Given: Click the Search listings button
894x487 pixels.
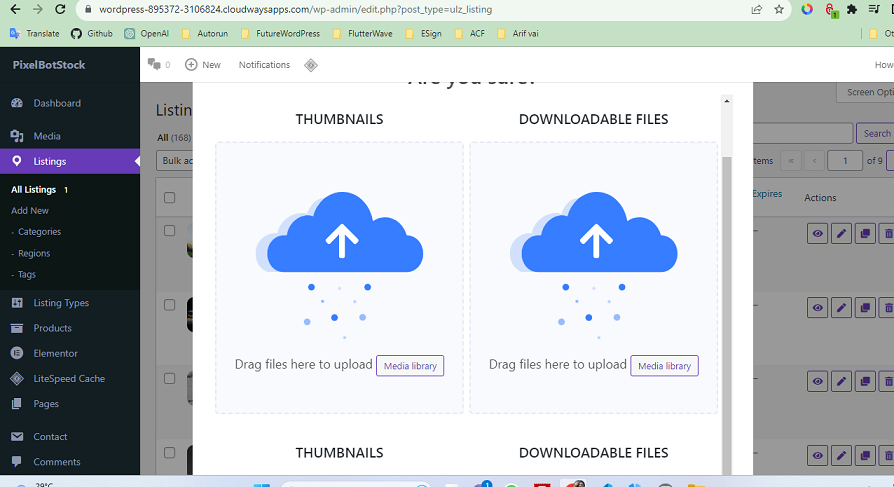Looking at the screenshot, I should click(x=876, y=133).
